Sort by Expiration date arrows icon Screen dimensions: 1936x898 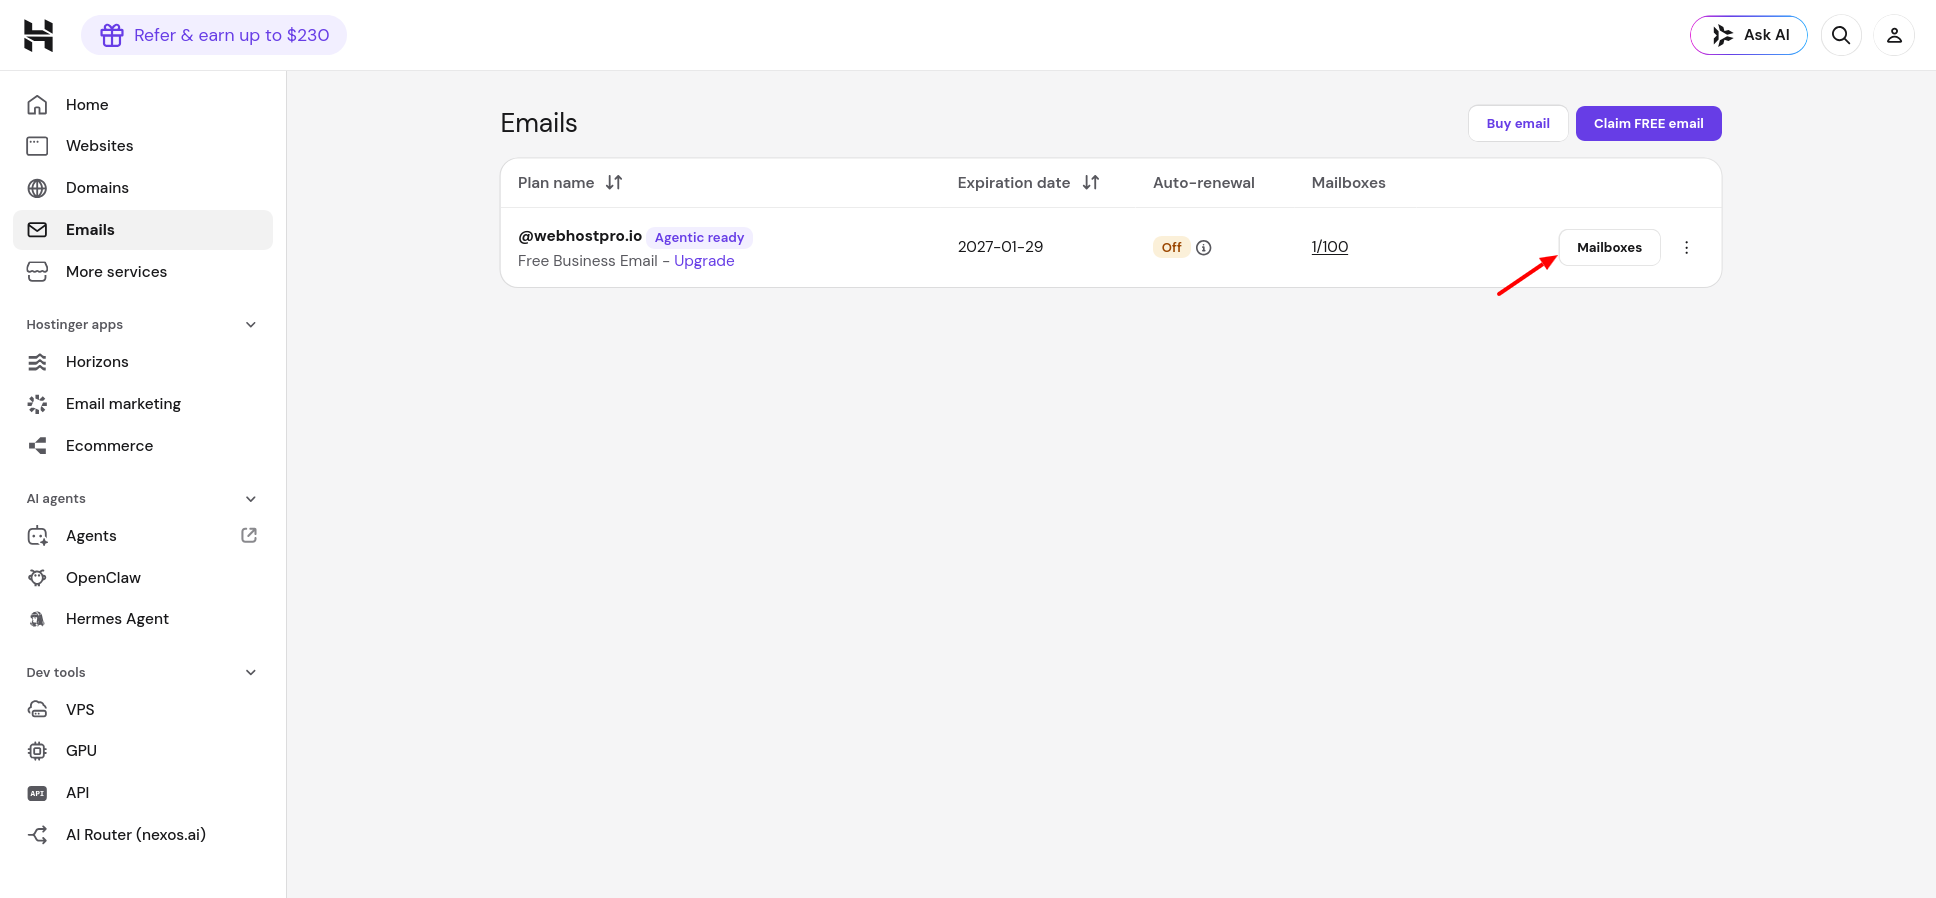[x=1091, y=182]
